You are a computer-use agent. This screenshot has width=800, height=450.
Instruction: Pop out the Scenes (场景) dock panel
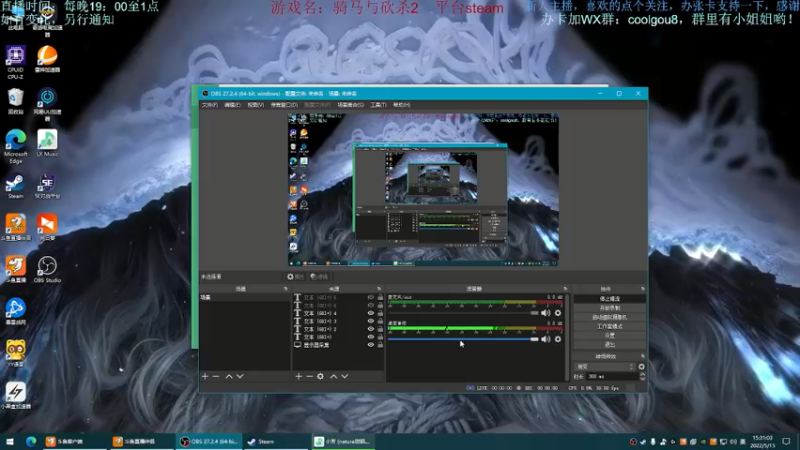[x=286, y=289]
